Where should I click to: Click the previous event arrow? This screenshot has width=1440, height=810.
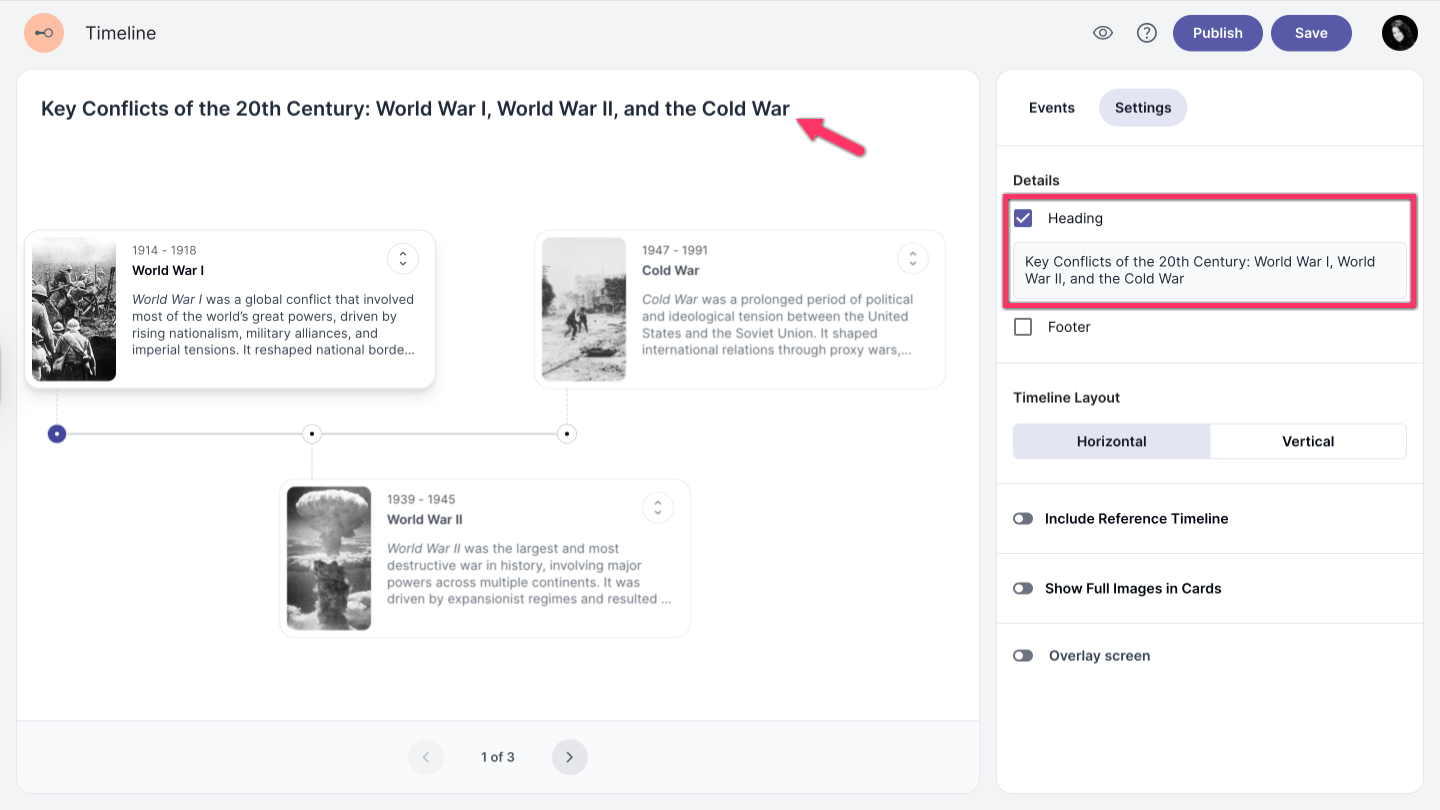point(426,757)
